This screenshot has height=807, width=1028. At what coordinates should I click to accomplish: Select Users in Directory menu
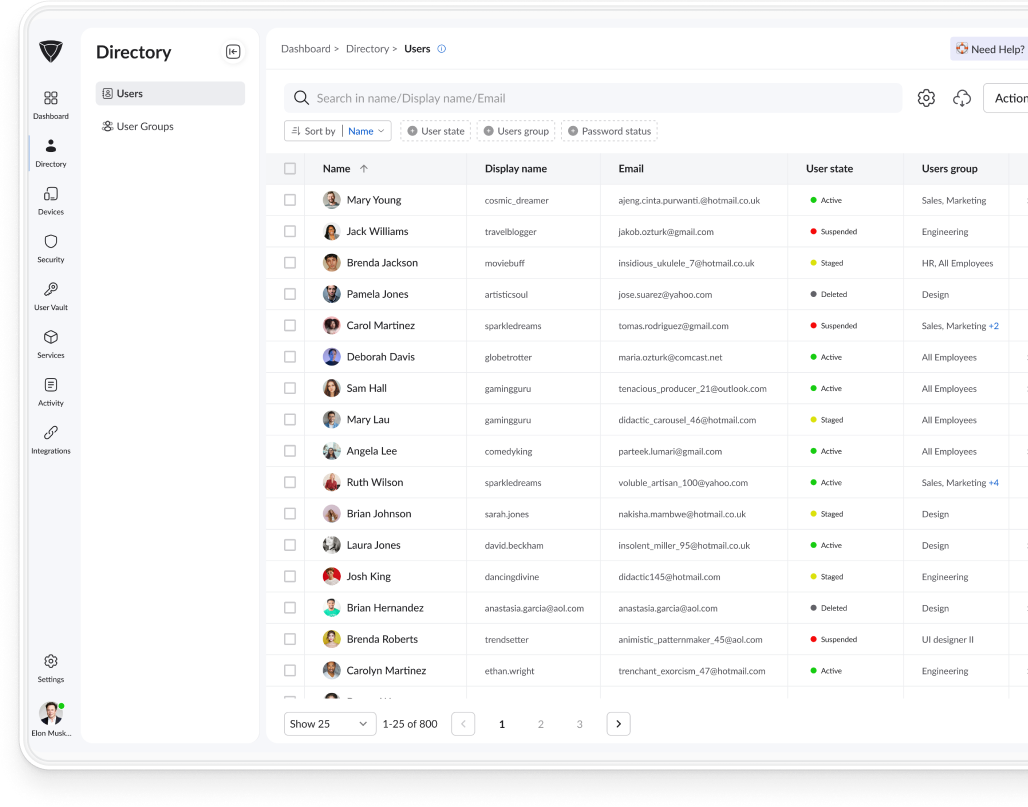[170, 94]
